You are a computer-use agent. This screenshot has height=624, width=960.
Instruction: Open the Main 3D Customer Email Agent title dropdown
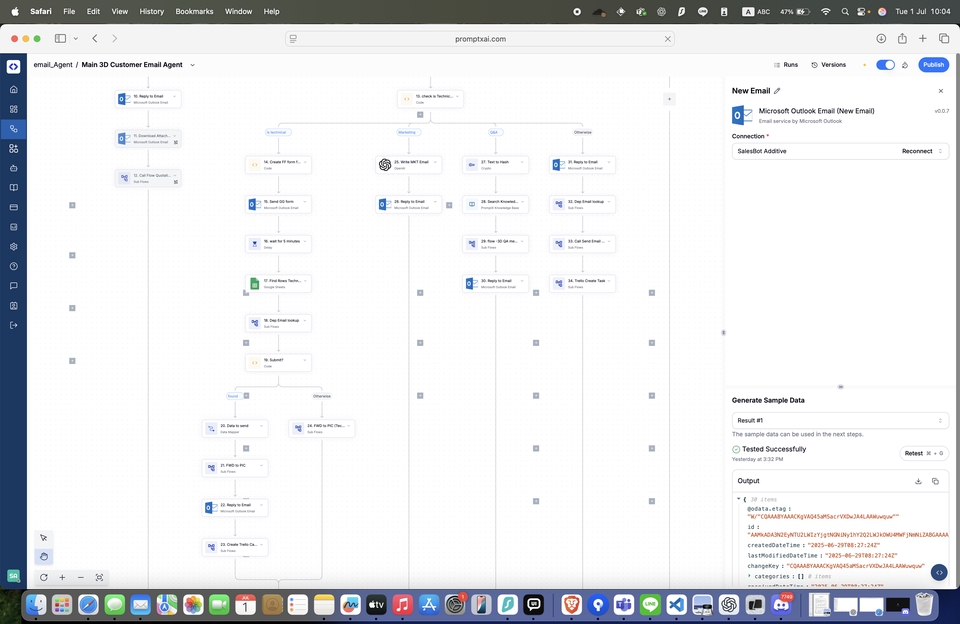pyautogui.click(x=191, y=64)
